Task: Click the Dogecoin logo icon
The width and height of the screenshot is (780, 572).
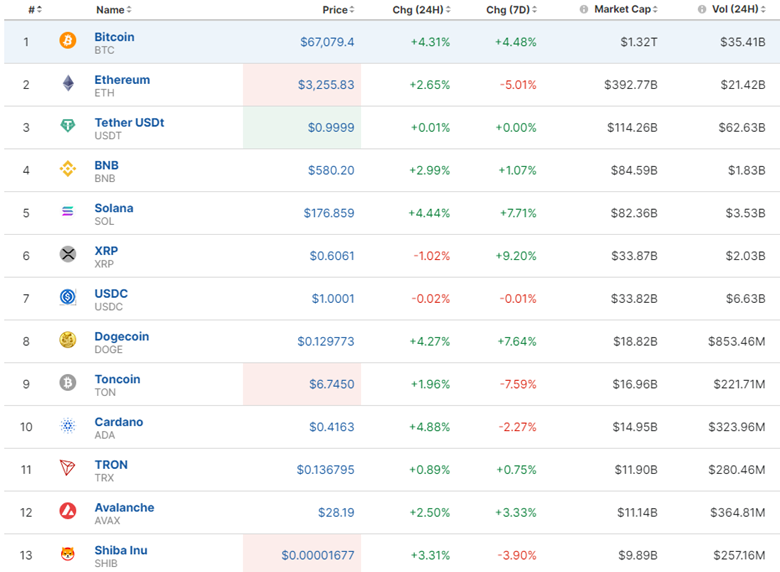Action: point(68,340)
